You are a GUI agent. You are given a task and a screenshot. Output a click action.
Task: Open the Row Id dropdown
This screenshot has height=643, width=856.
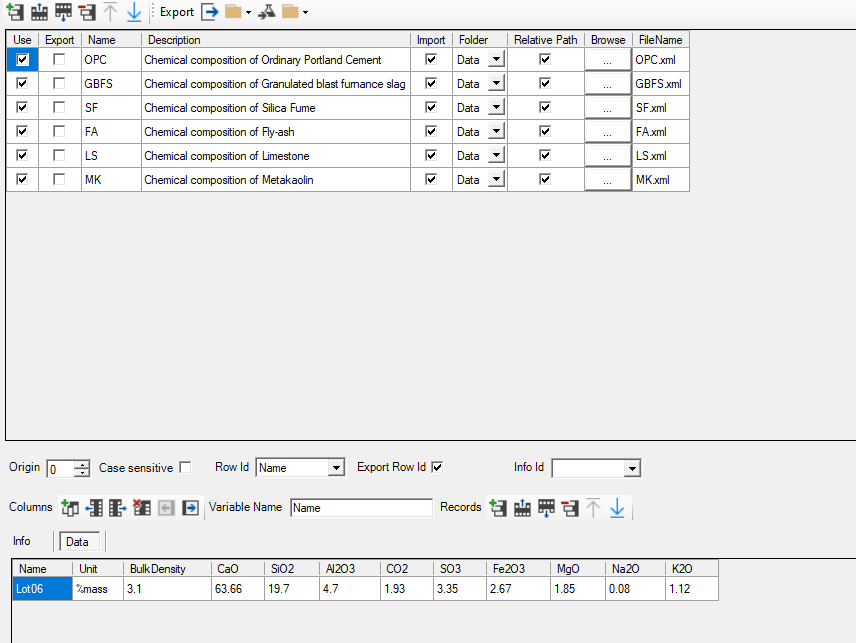coord(336,468)
